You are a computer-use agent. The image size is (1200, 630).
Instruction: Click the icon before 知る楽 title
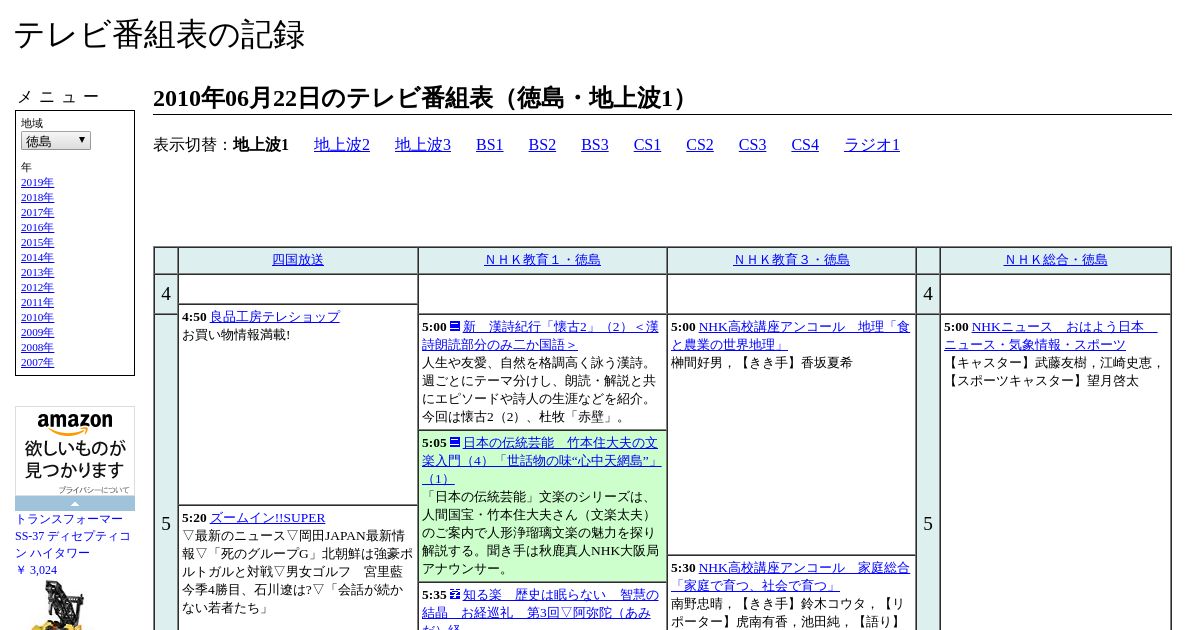455,594
